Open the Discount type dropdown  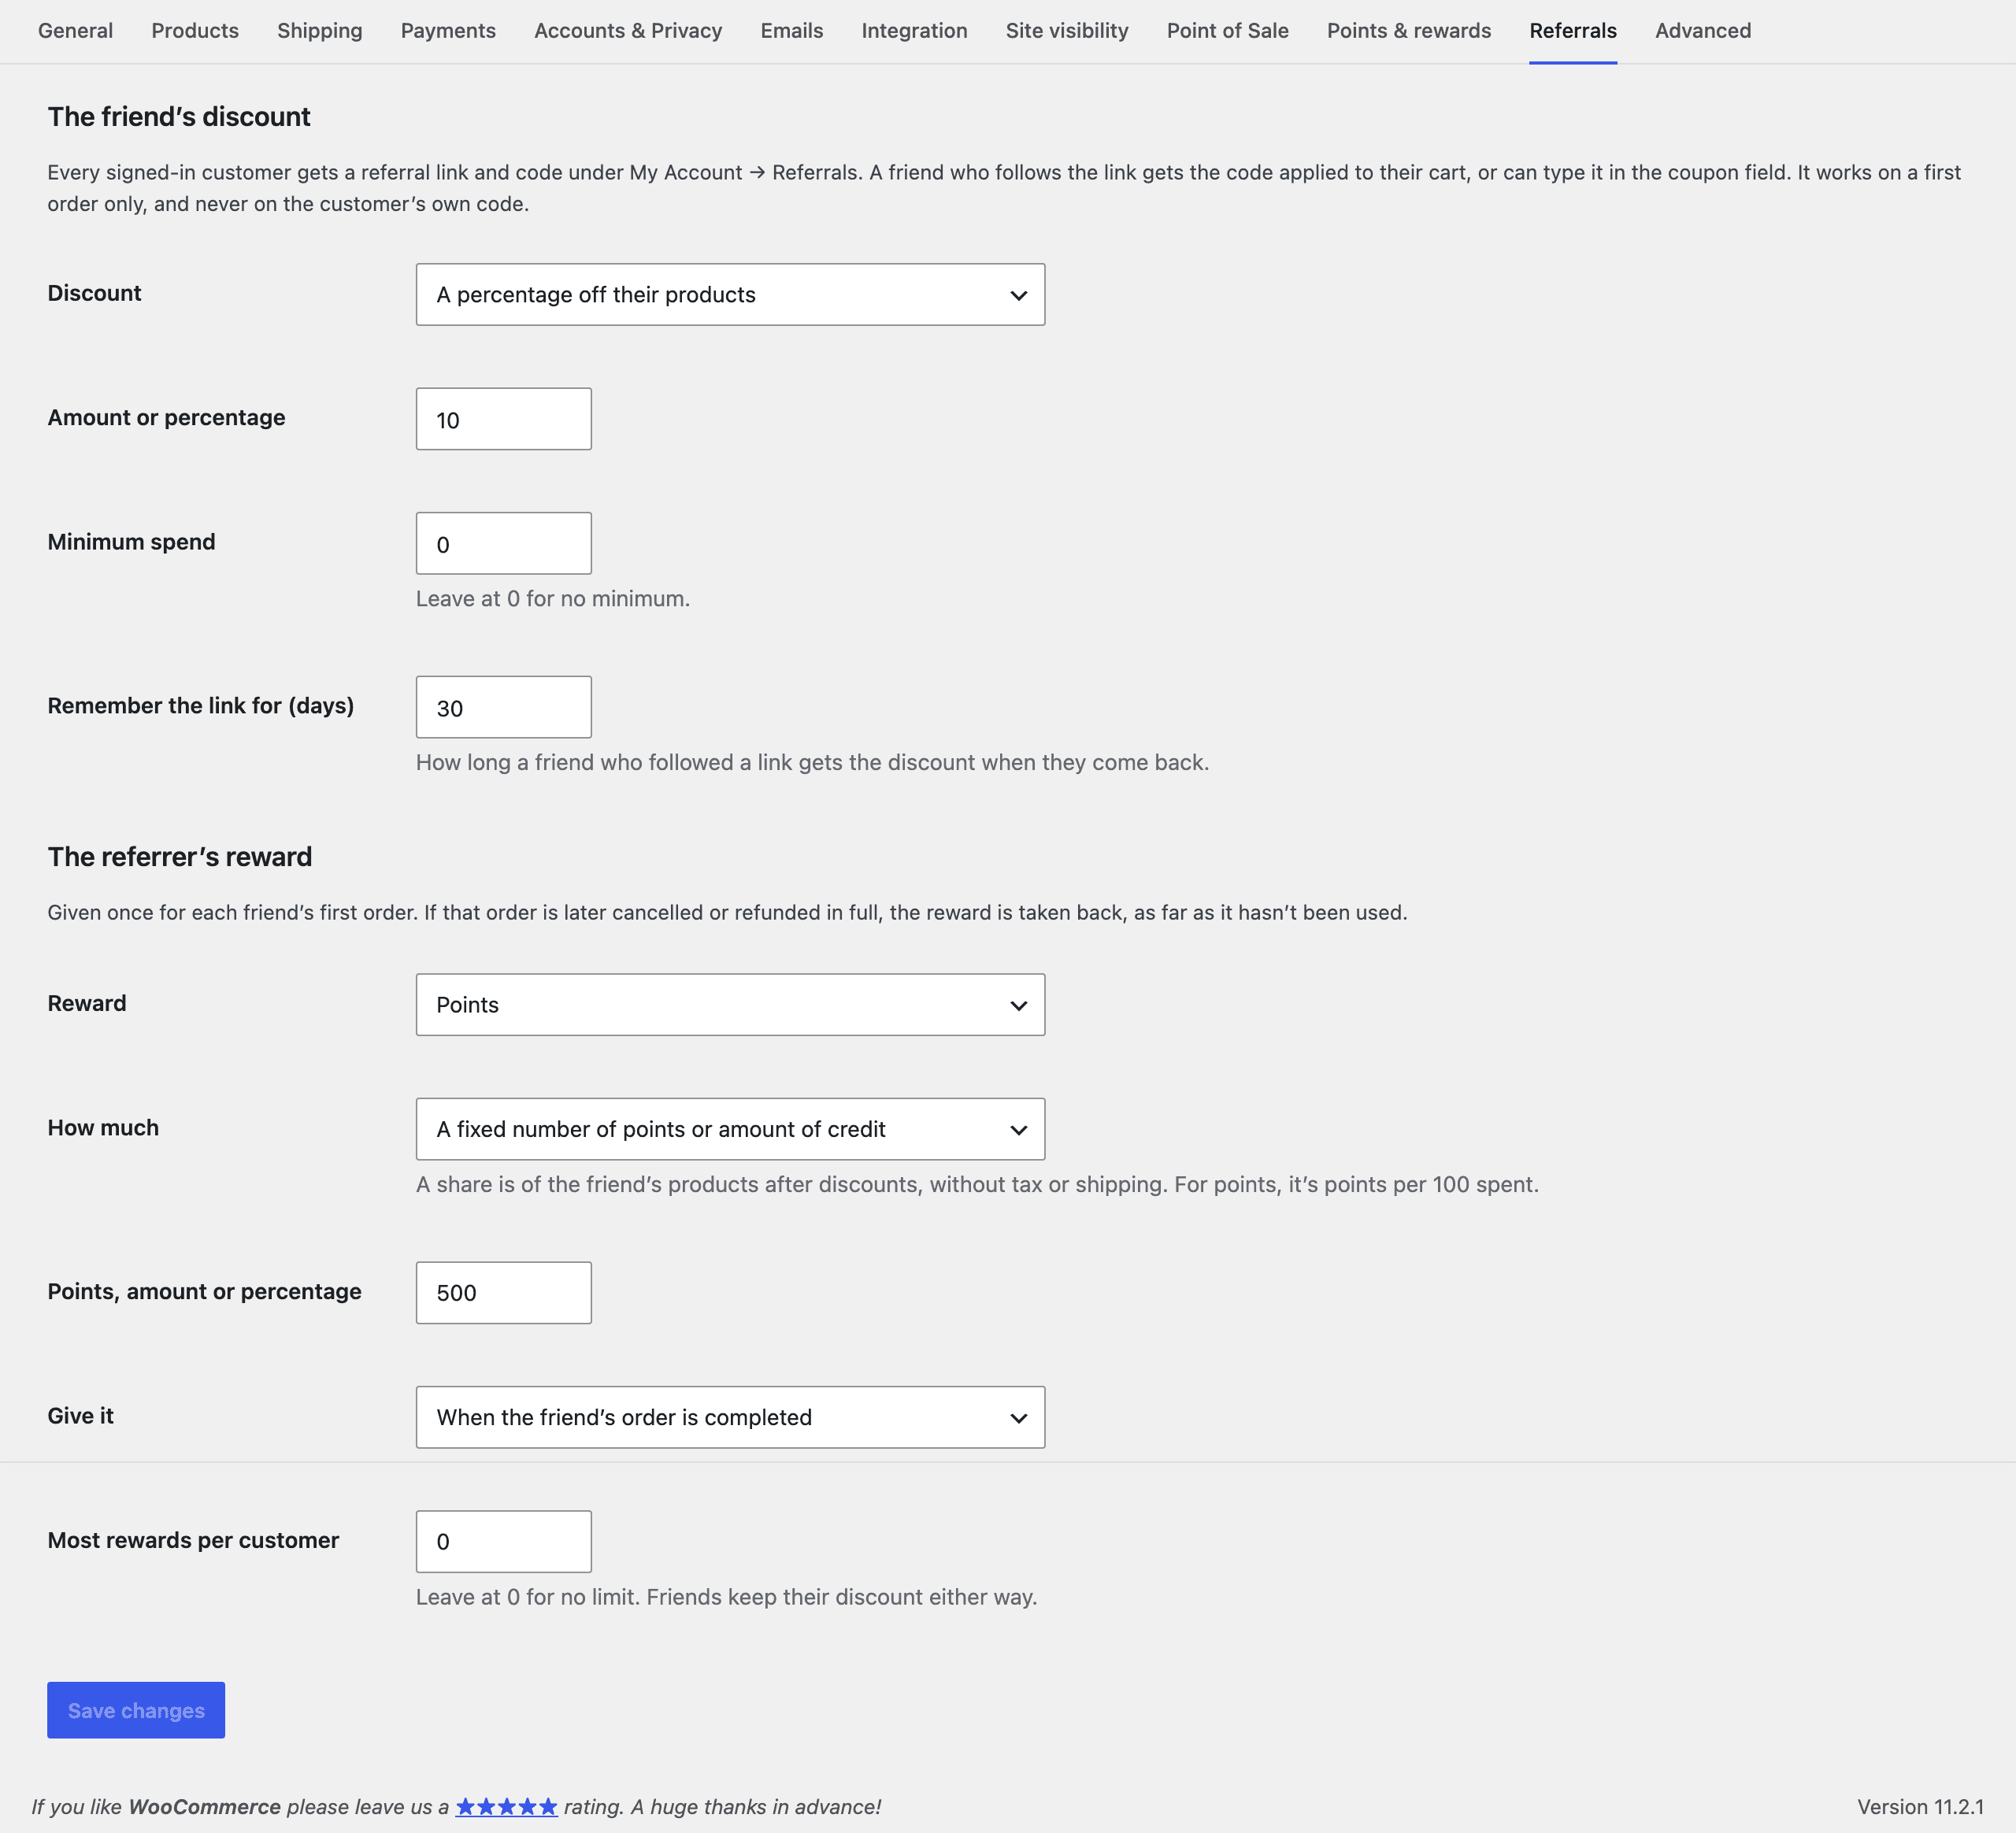[730, 294]
